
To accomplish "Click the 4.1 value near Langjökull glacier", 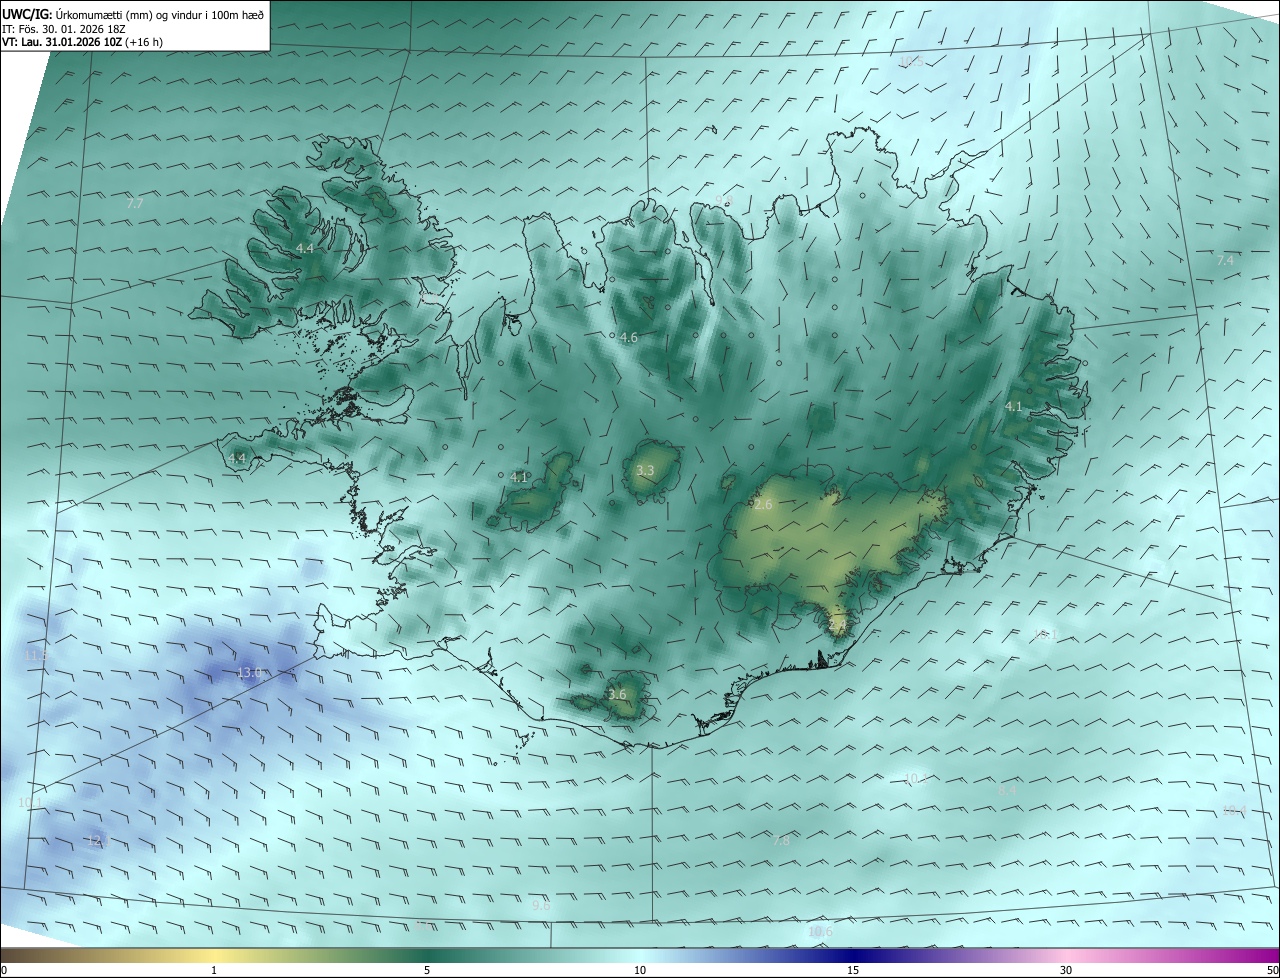I will [x=518, y=477].
